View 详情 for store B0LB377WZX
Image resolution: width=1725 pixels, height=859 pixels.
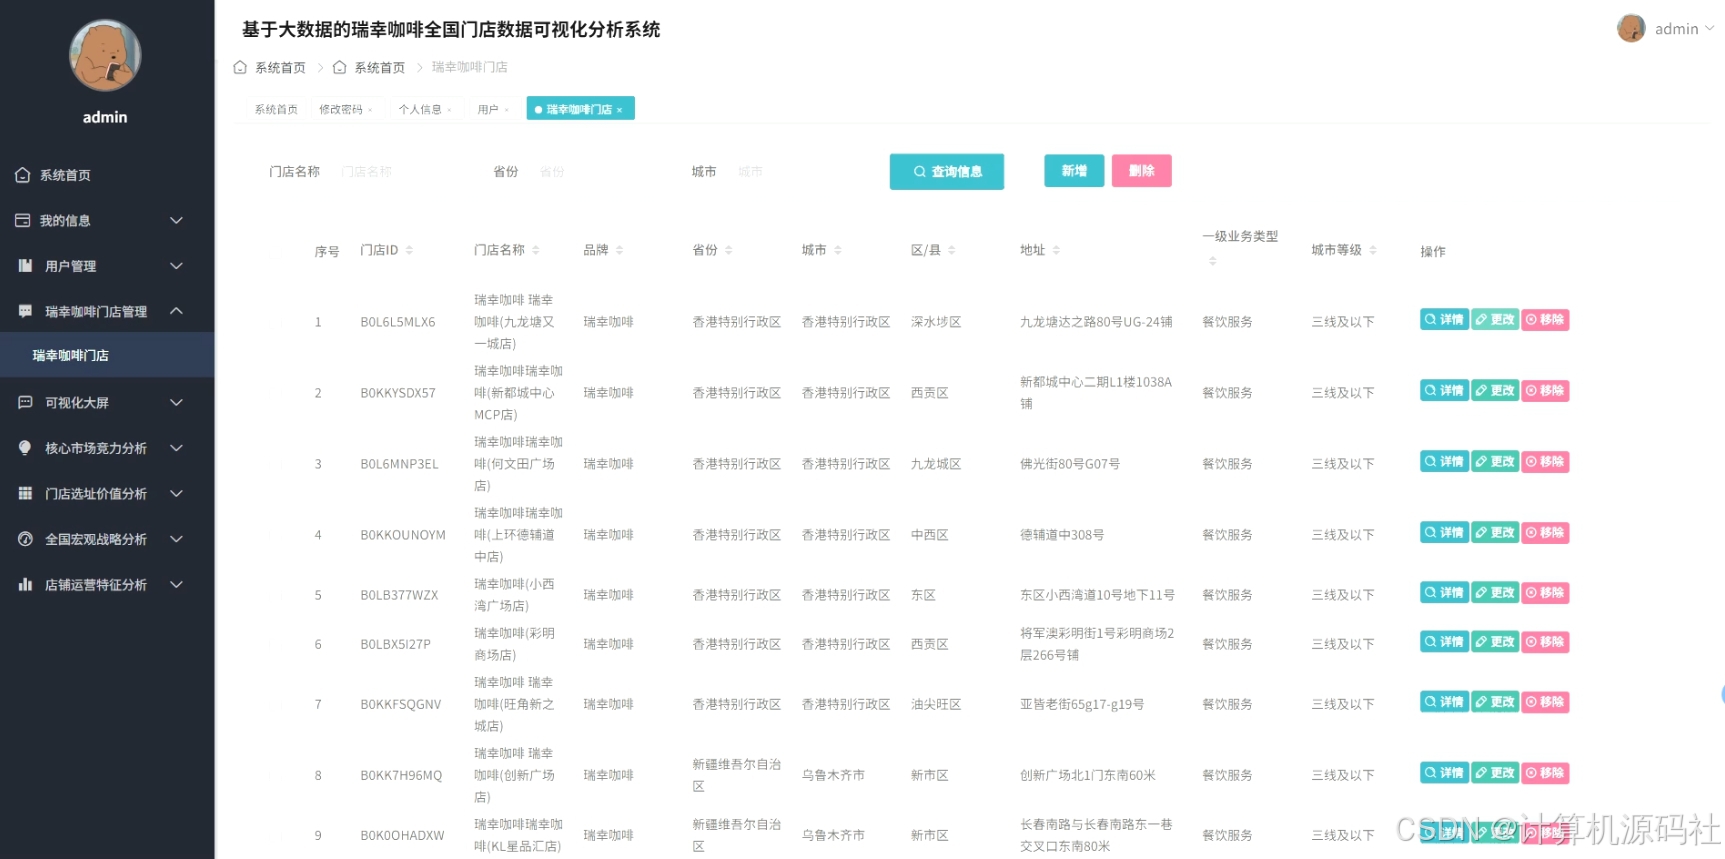(1444, 593)
